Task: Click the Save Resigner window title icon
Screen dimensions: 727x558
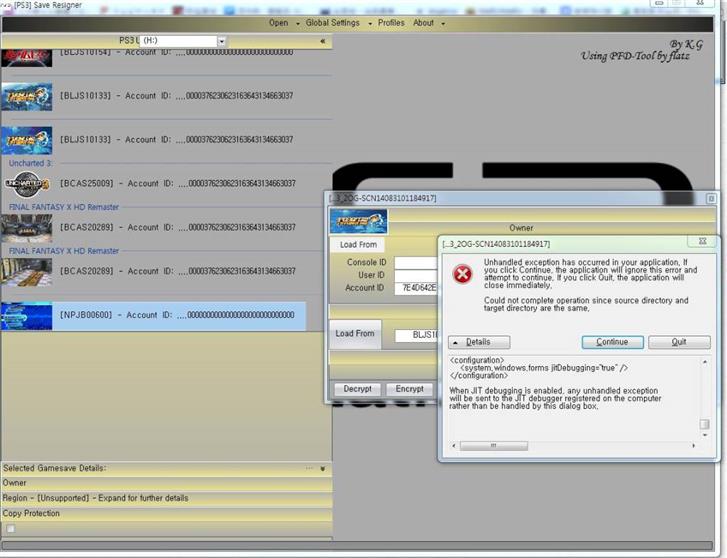Action: pos(6,5)
